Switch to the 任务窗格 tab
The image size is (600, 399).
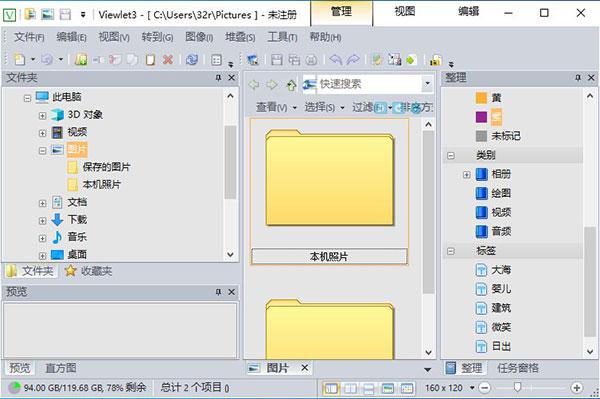coord(518,368)
